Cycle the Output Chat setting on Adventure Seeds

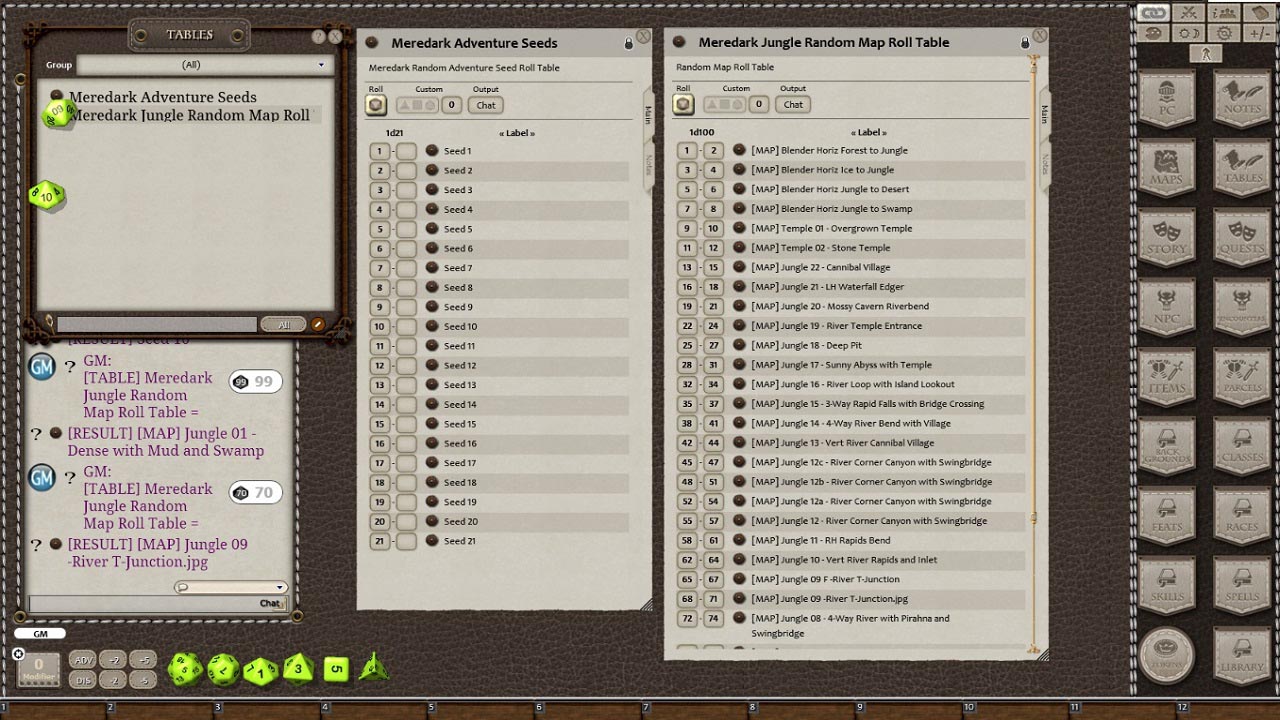click(485, 105)
